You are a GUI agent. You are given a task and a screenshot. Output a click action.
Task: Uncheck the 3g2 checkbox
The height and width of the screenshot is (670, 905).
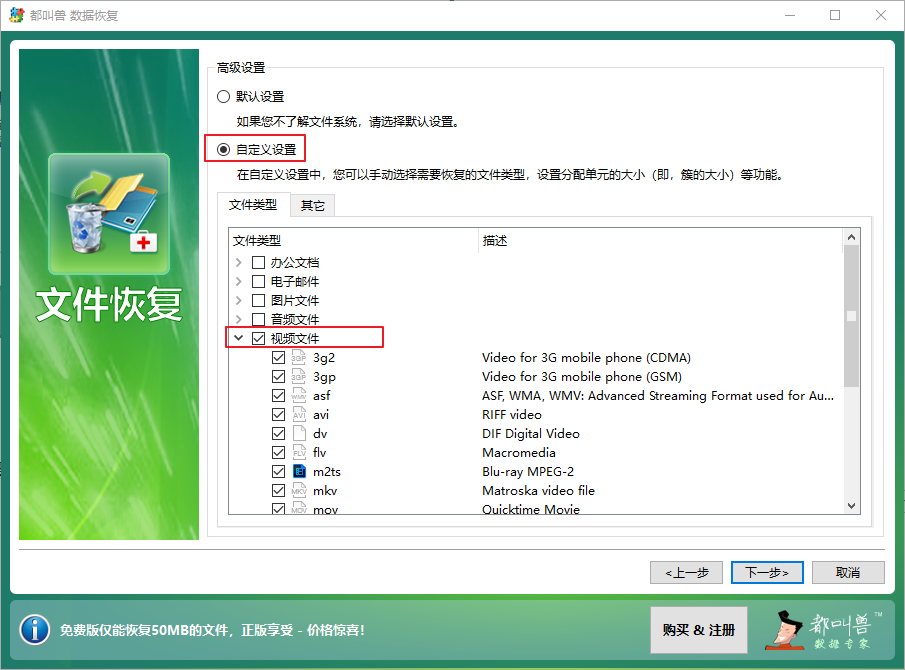tap(278, 357)
